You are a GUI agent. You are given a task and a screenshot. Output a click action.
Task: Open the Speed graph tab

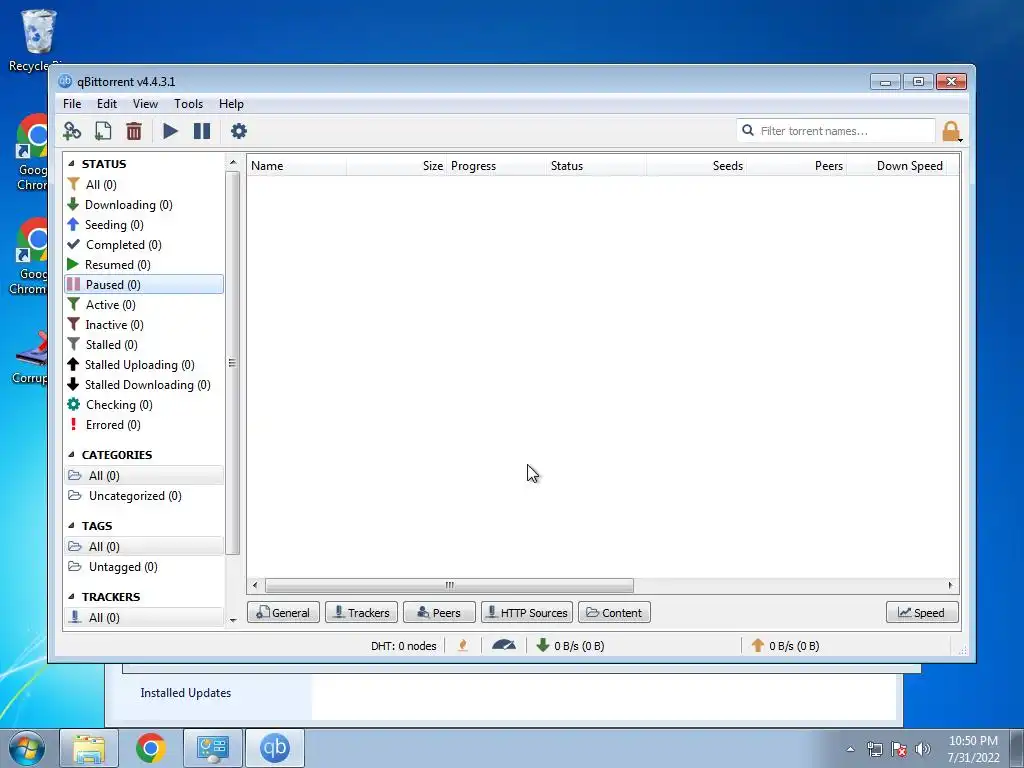click(x=922, y=613)
